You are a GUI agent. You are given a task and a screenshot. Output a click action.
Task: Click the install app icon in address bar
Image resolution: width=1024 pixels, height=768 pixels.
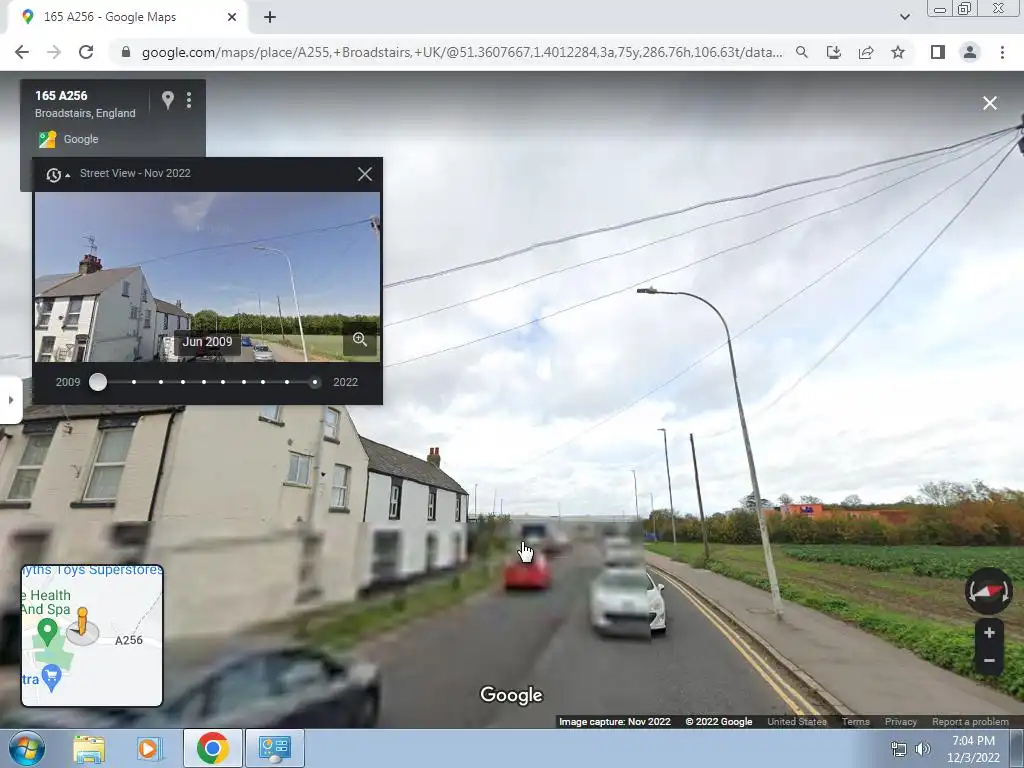(x=834, y=52)
